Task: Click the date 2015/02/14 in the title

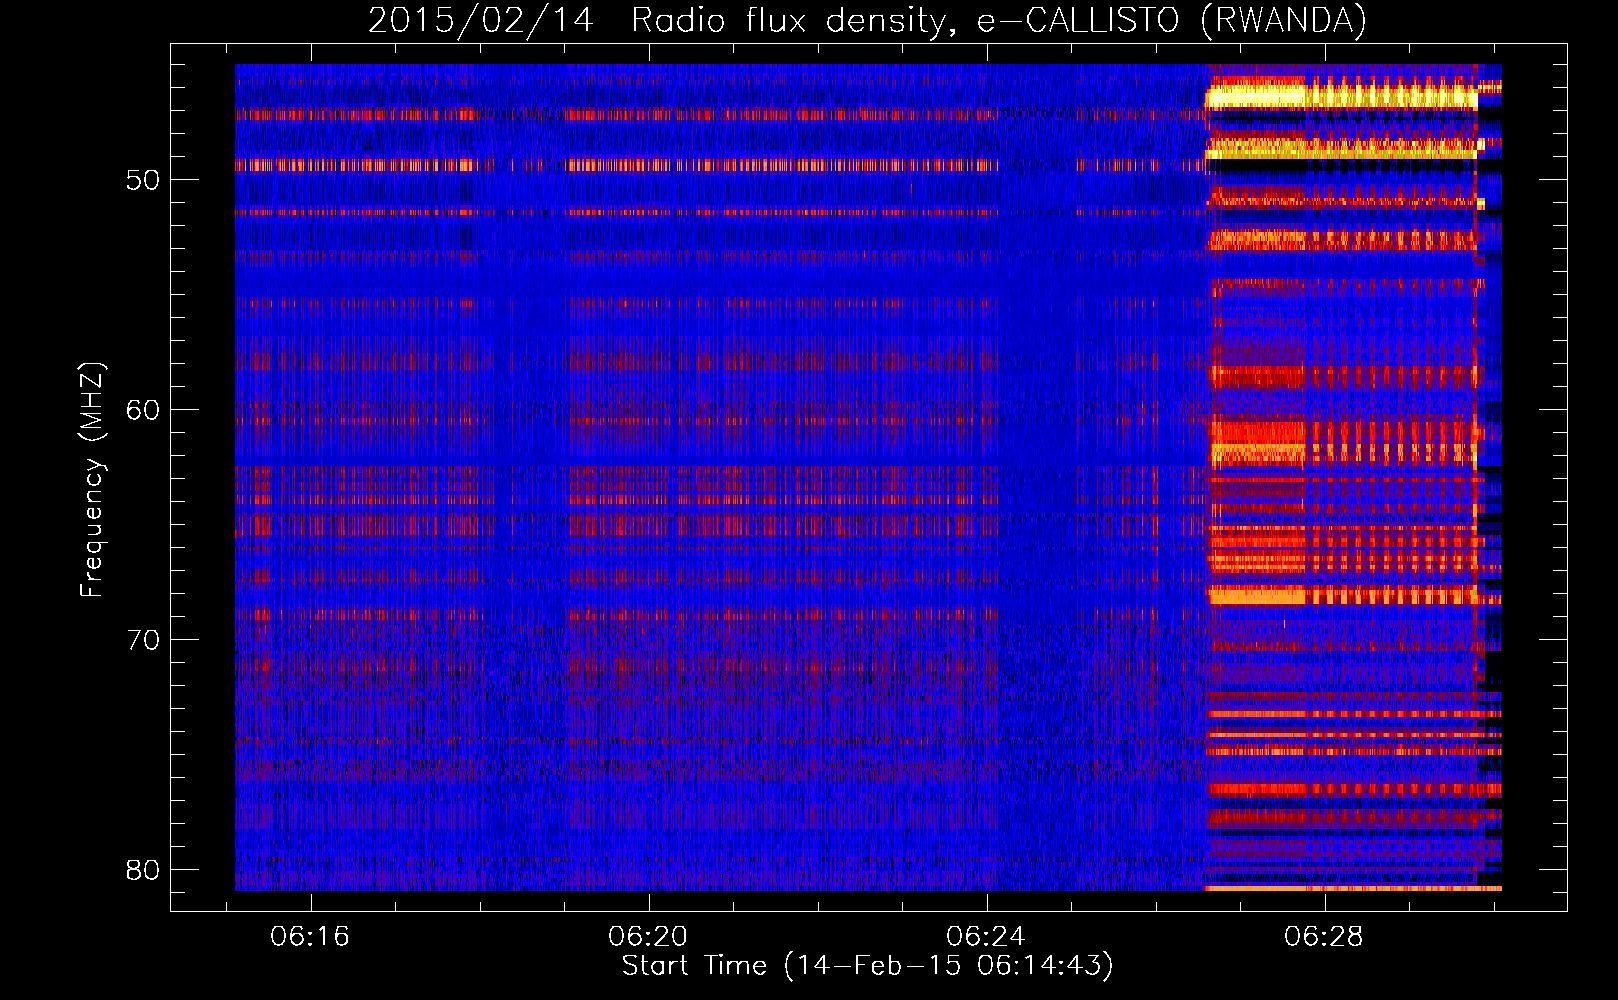Action: click(480, 20)
